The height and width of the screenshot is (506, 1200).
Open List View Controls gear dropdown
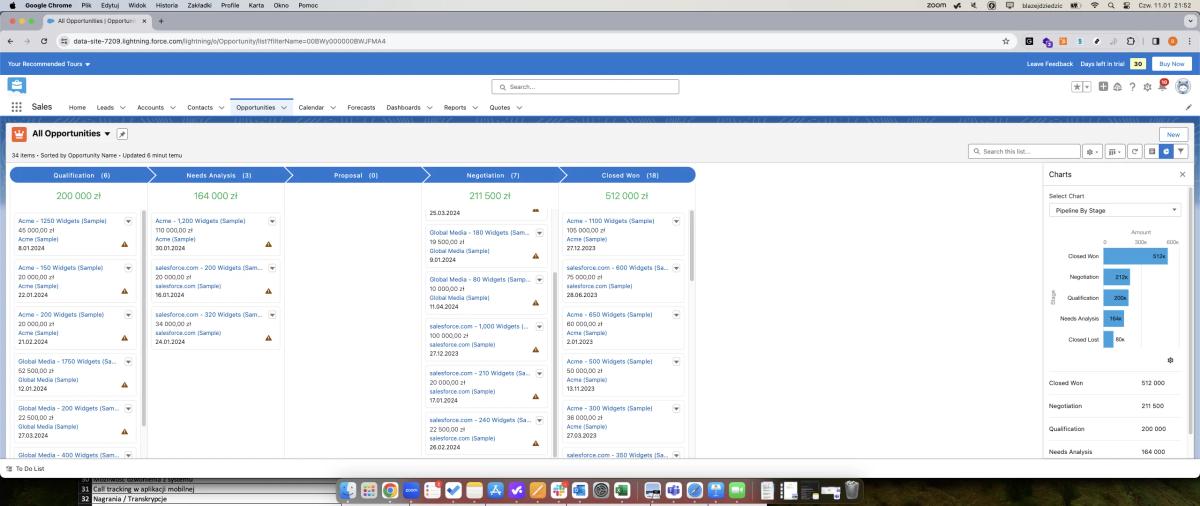(1093, 151)
